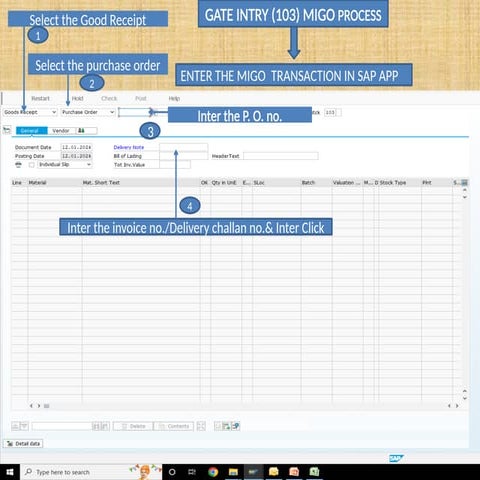Image resolution: width=480 pixels, height=480 pixels.
Task: Click the Hold button in the toolbar
Action: 77,98
